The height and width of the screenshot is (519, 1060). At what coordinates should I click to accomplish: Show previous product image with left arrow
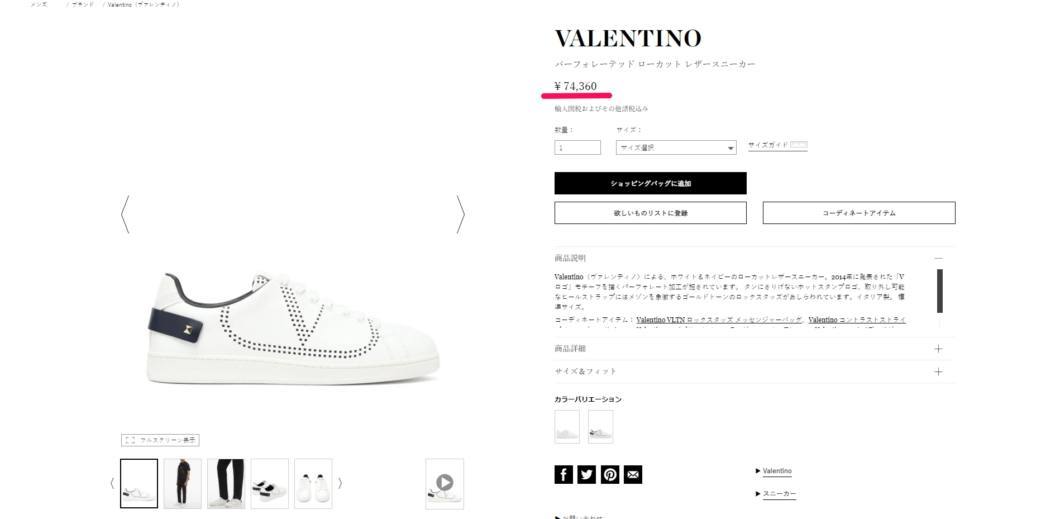point(124,215)
